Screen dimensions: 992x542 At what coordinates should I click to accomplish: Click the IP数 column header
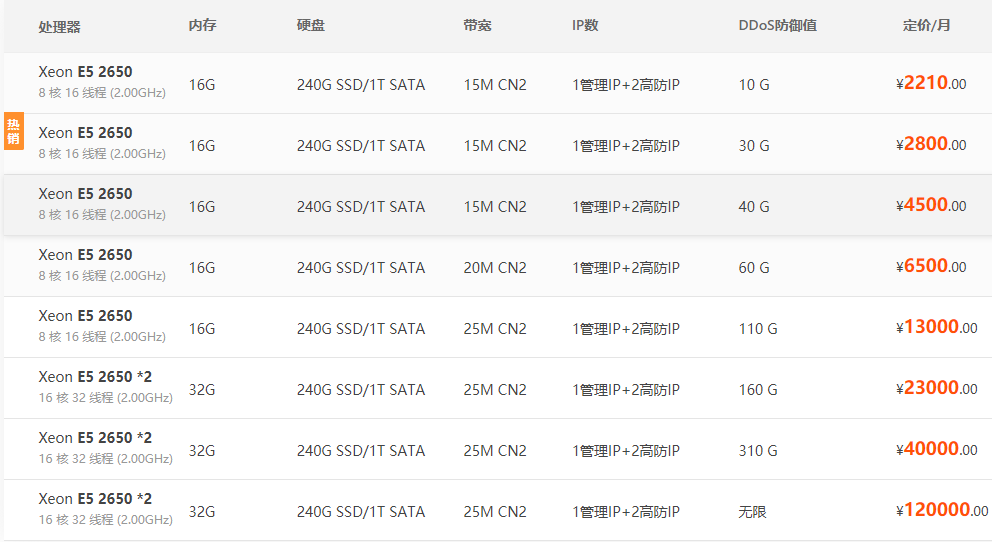click(x=585, y=25)
